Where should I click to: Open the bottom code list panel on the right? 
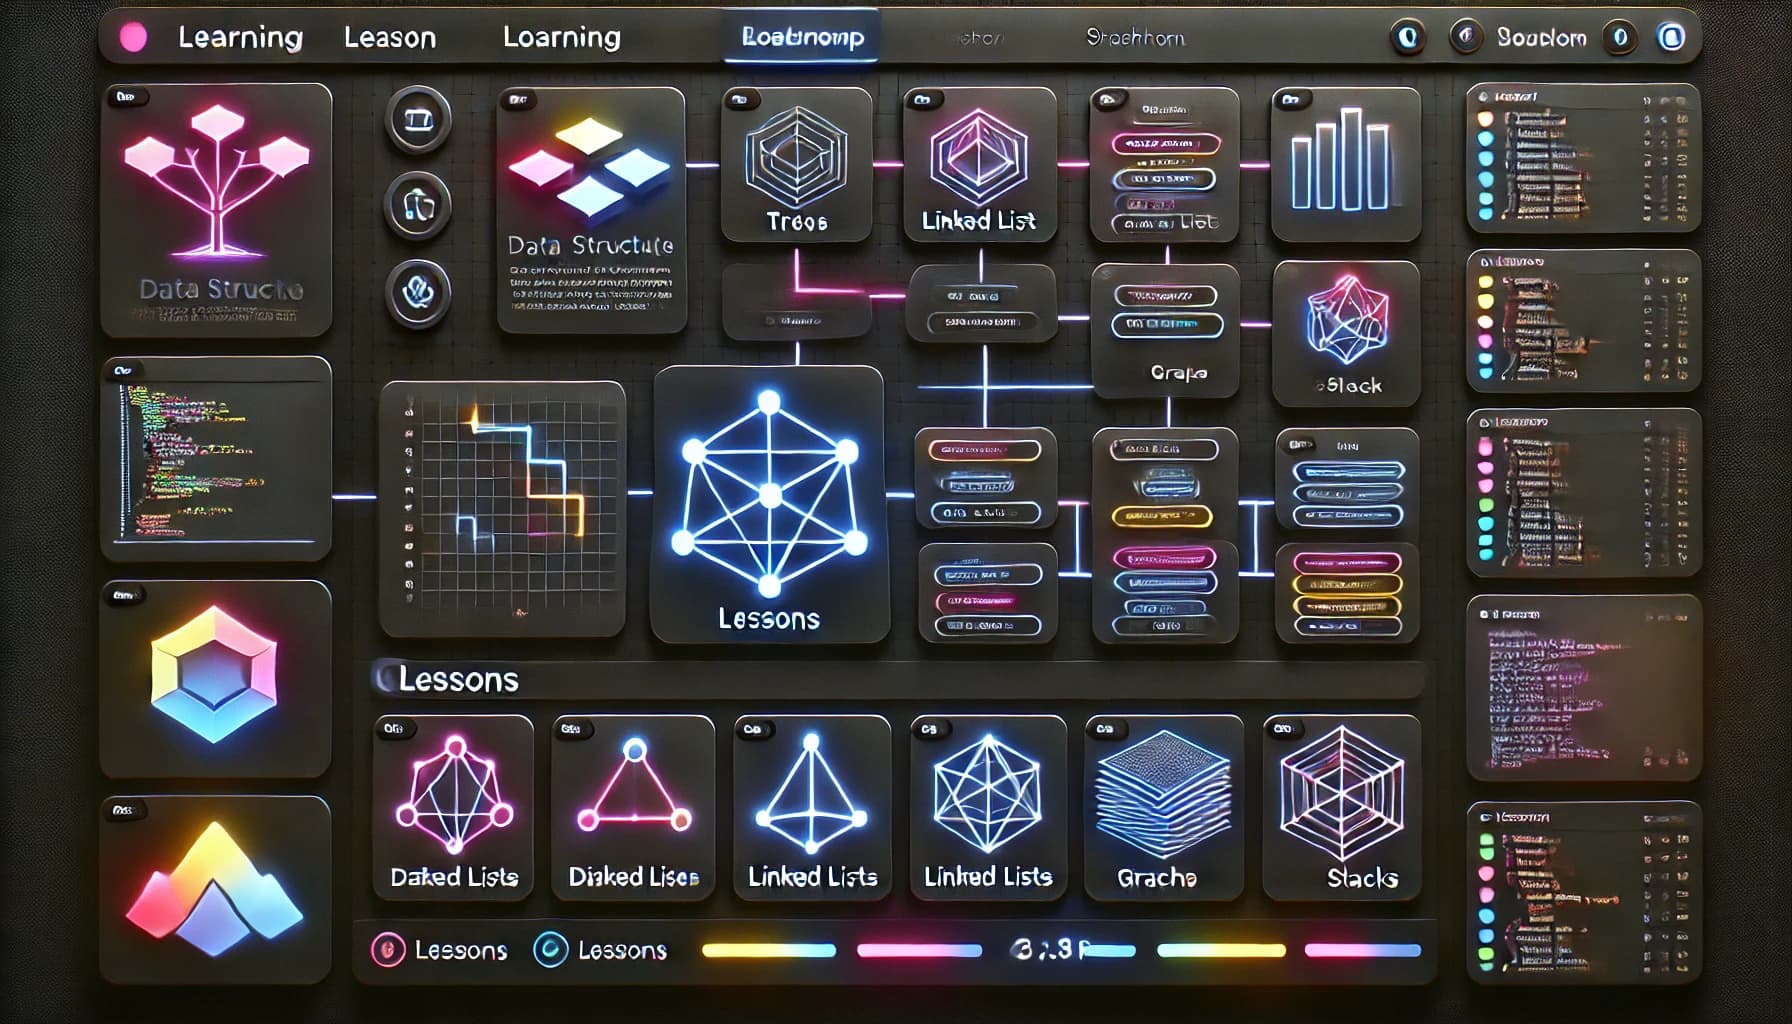pyautogui.click(x=1583, y=892)
